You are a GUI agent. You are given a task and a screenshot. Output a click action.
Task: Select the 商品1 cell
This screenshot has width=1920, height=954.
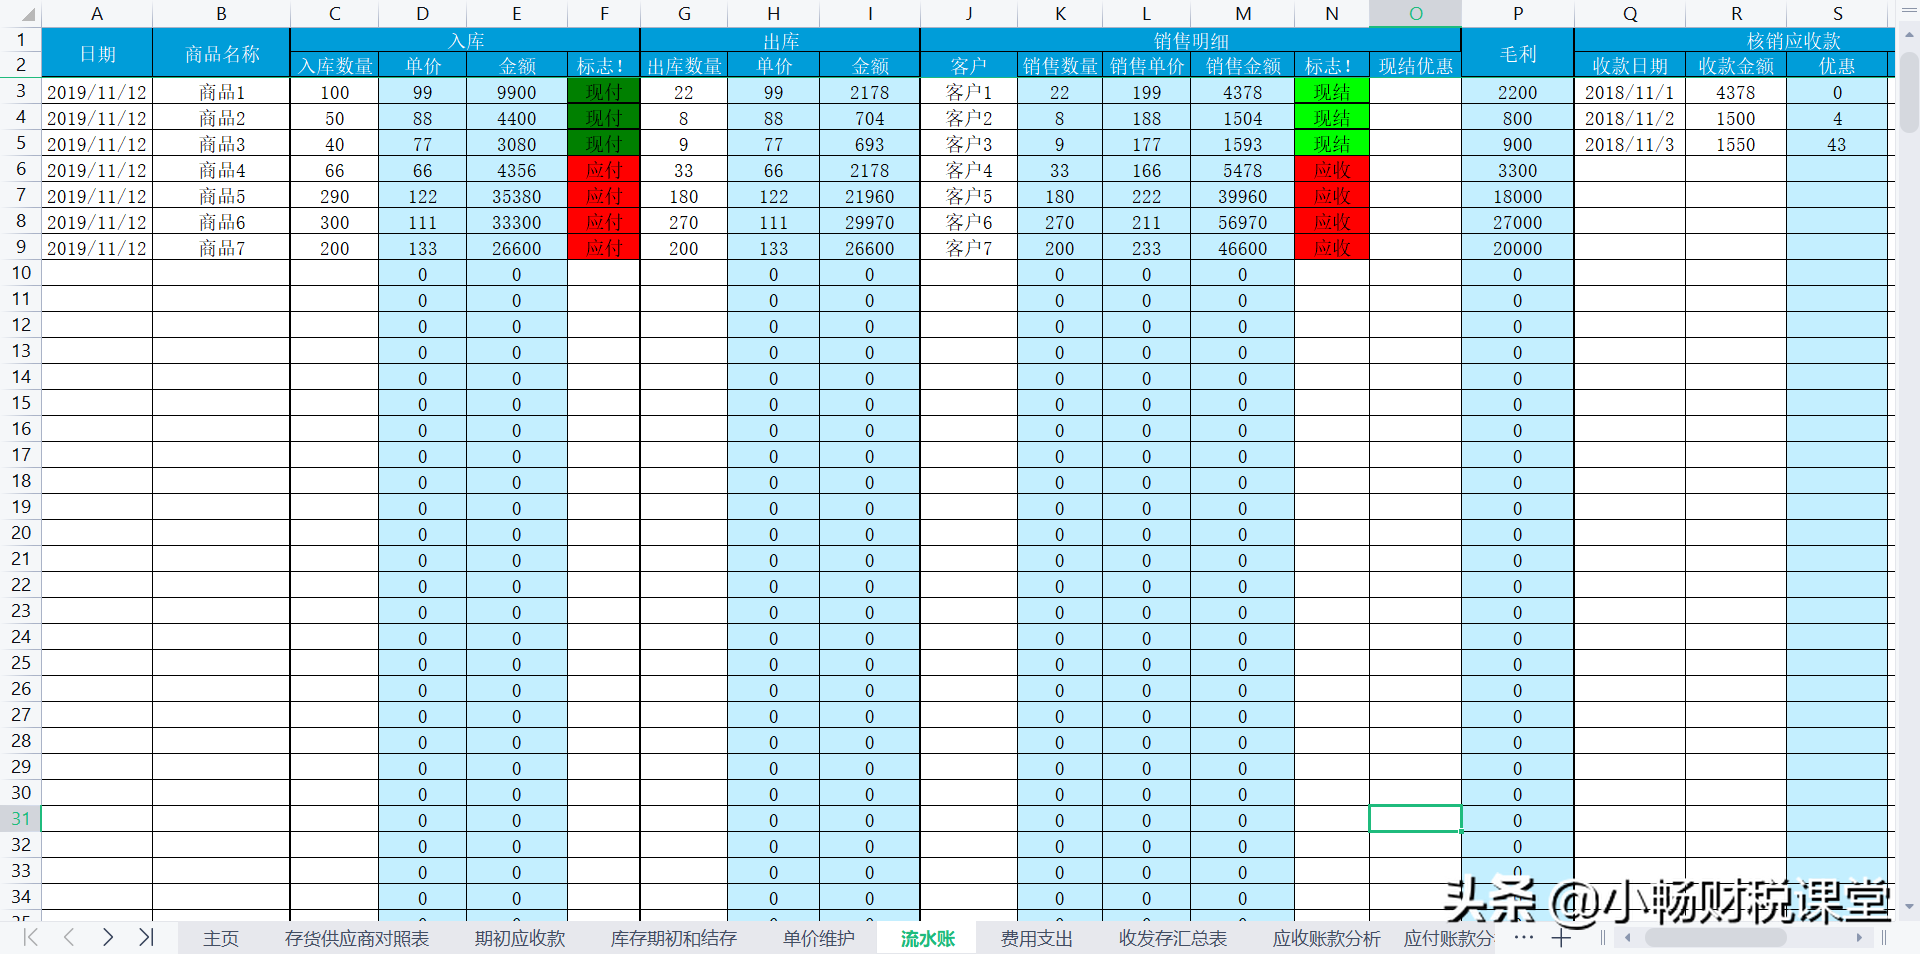[x=221, y=92]
